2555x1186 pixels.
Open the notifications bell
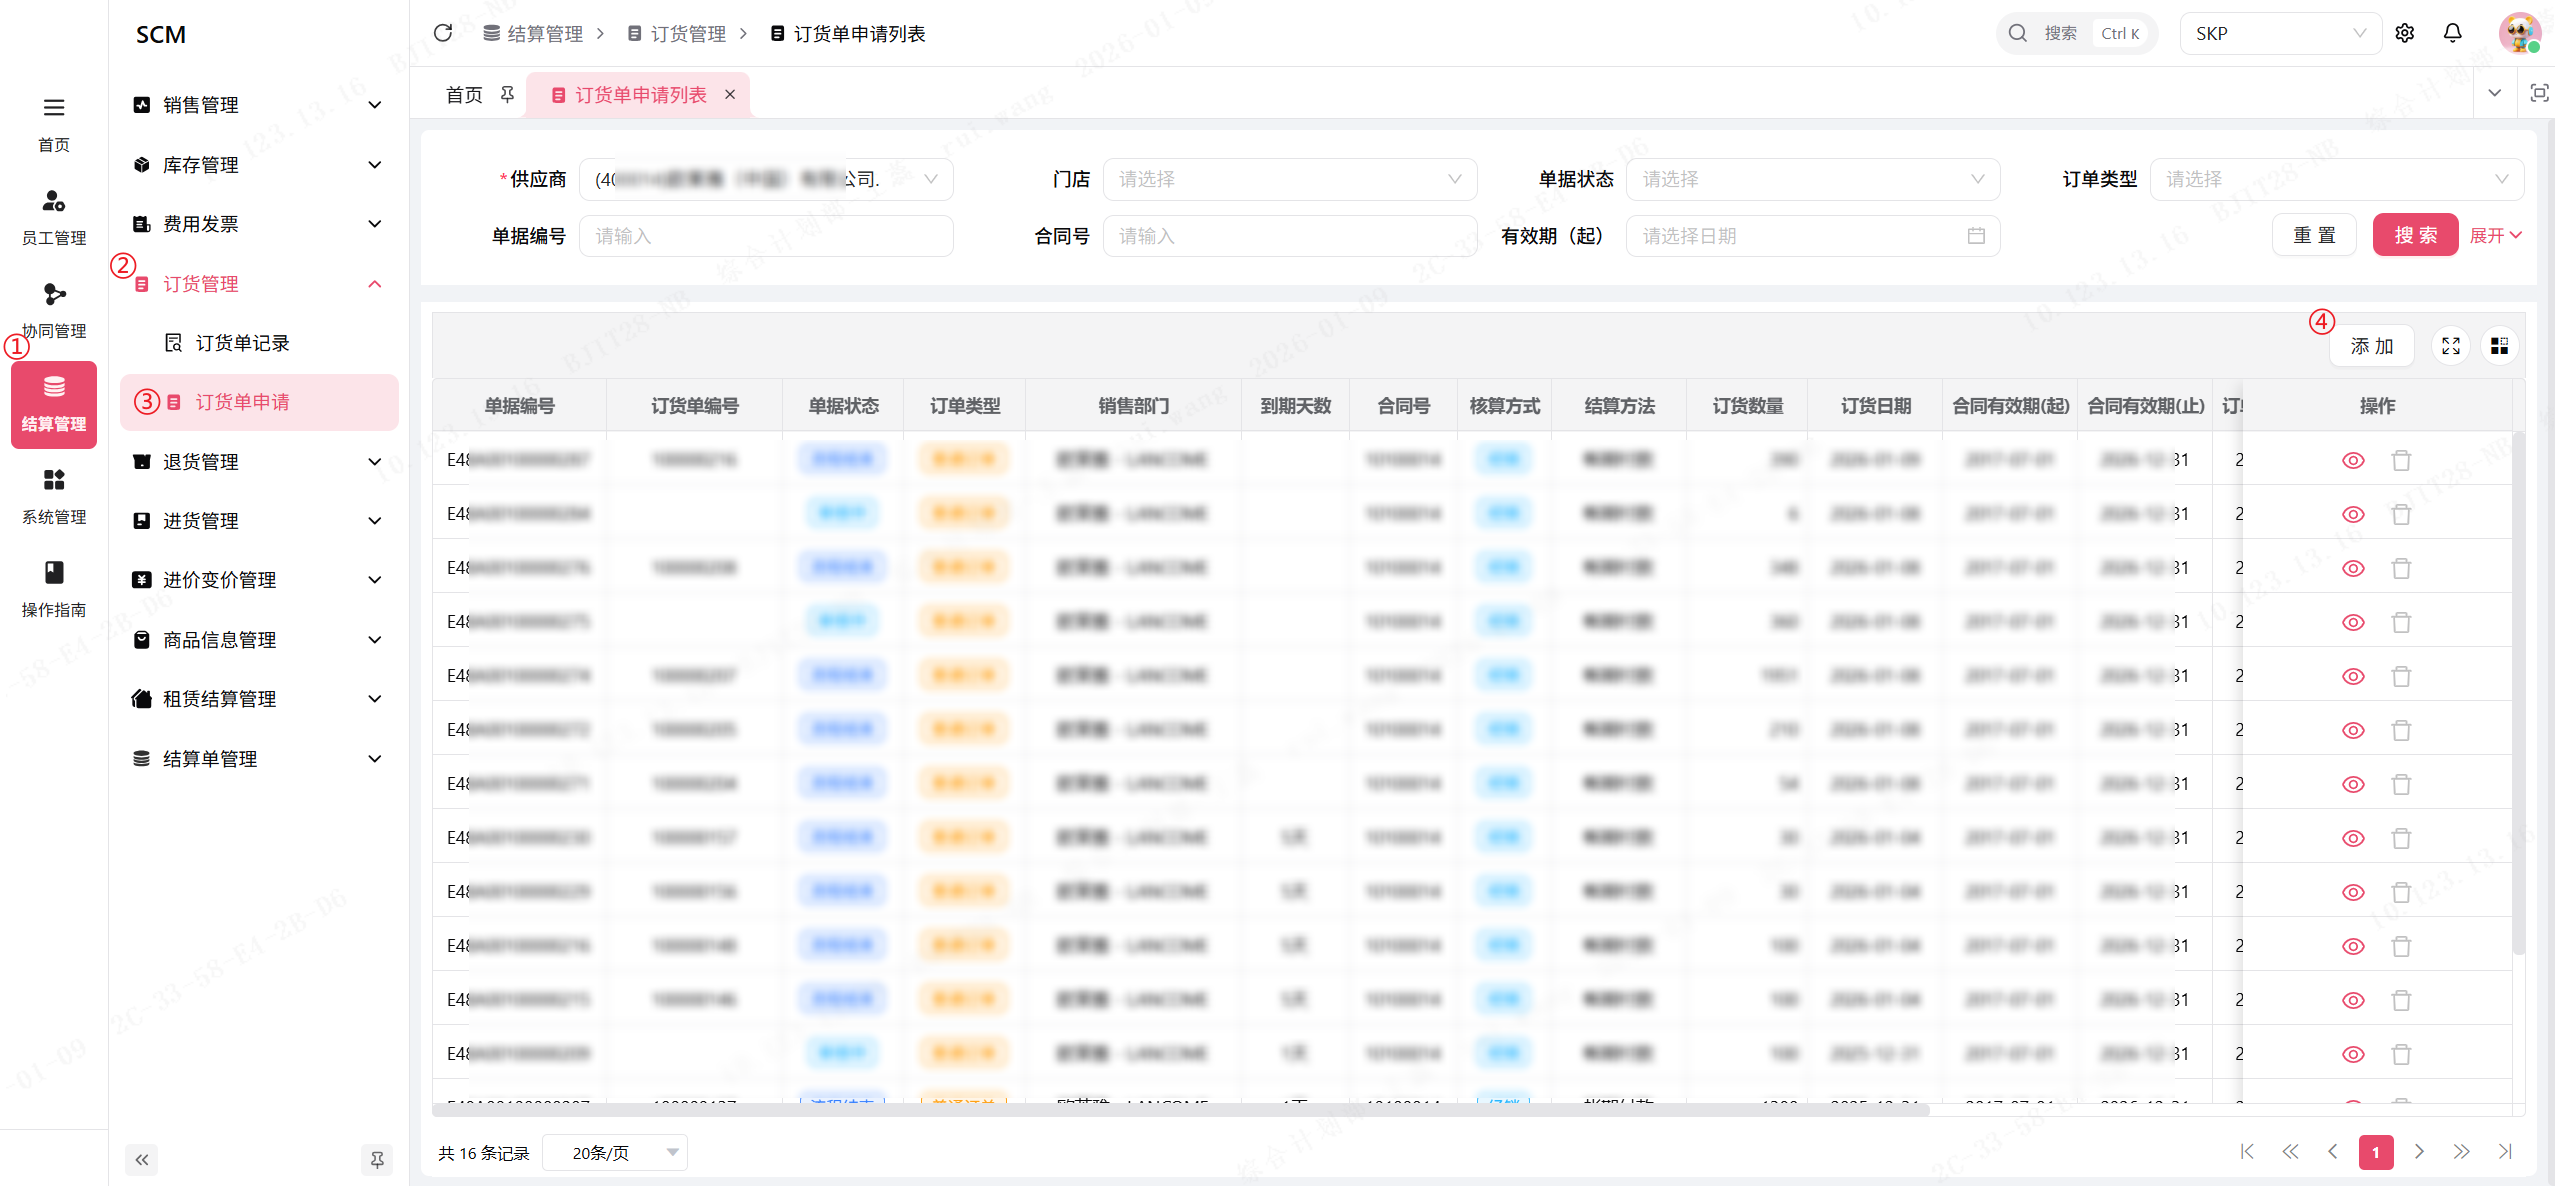point(2452,33)
